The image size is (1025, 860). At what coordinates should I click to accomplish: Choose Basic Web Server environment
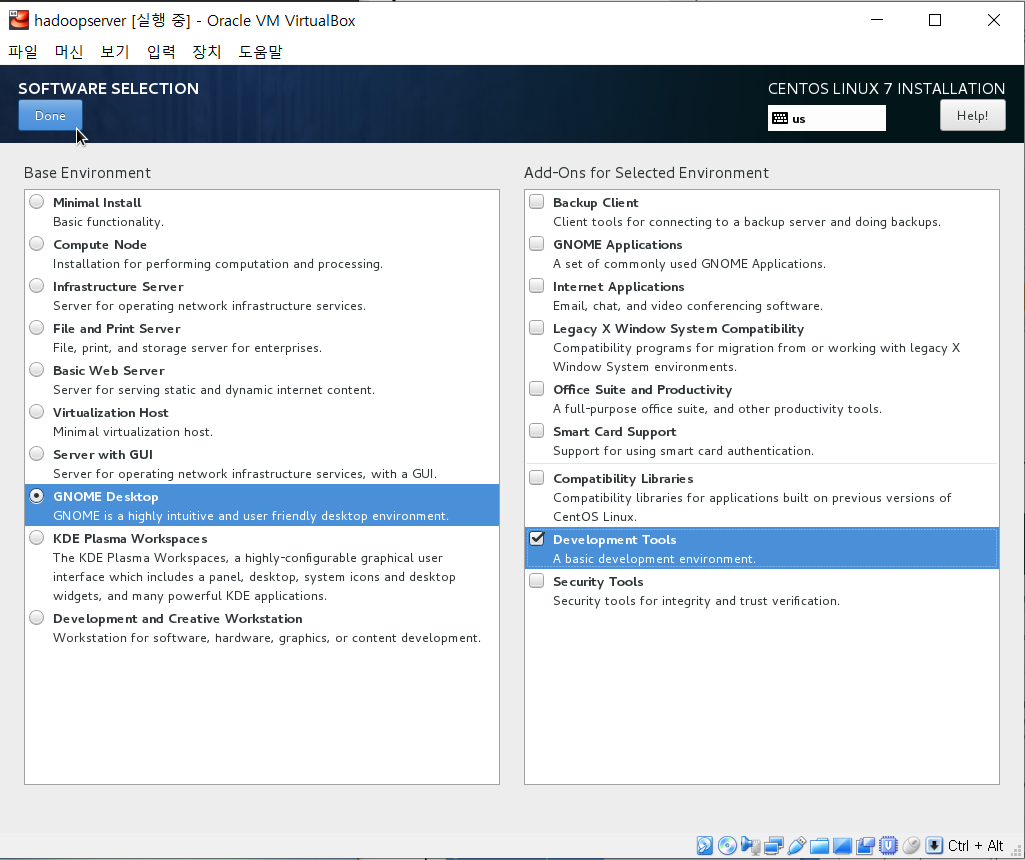click(x=37, y=370)
